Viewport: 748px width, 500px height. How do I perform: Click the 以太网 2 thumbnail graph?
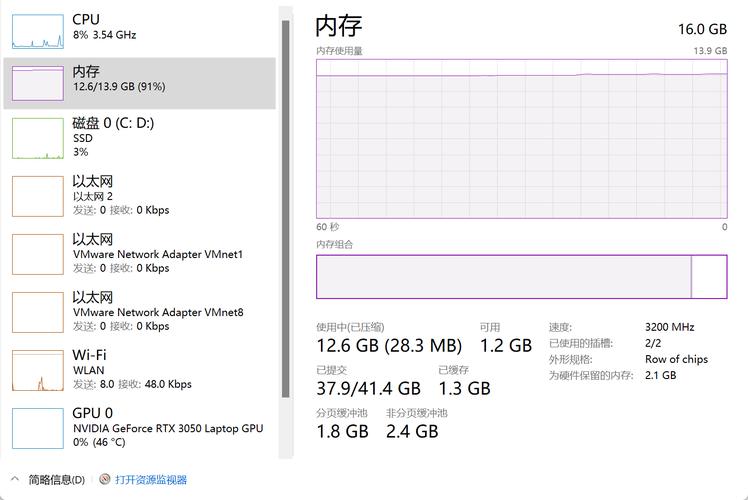(x=37, y=196)
